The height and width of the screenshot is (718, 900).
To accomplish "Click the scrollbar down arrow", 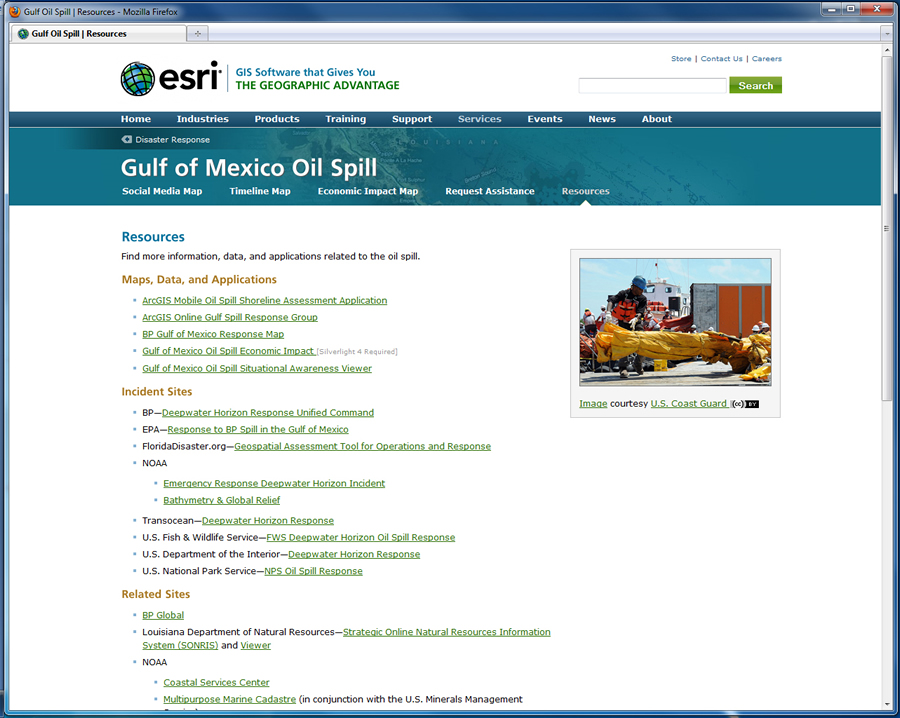I will pos(887,704).
